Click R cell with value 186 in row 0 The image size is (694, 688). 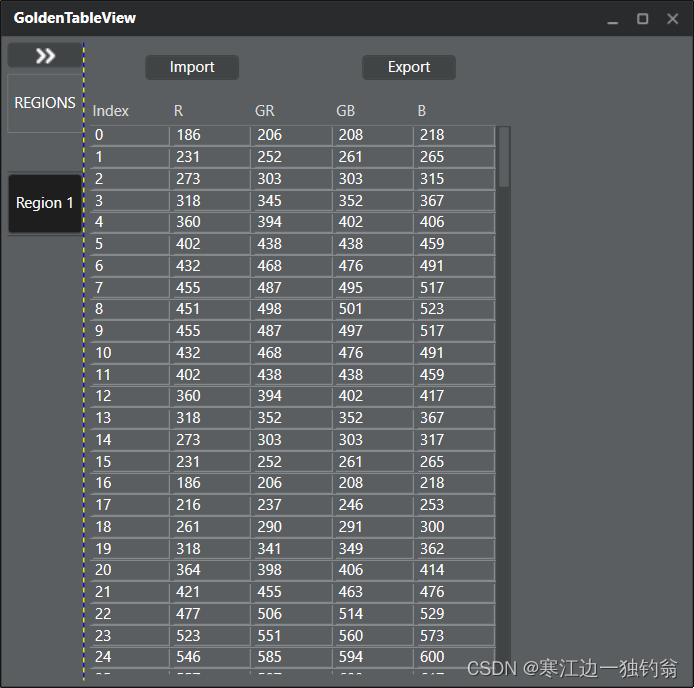(x=209, y=135)
